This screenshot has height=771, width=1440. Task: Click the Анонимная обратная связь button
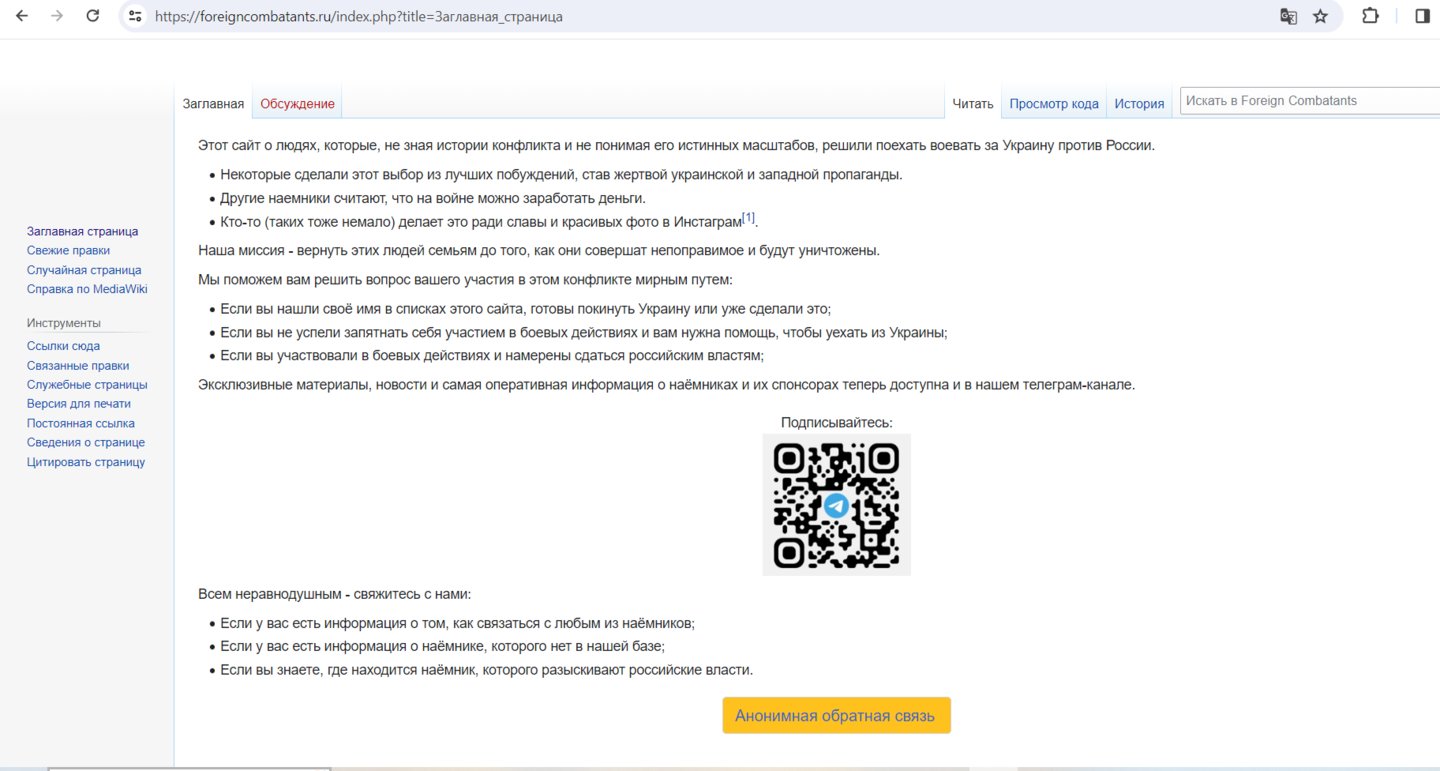pyautogui.click(x=837, y=716)
